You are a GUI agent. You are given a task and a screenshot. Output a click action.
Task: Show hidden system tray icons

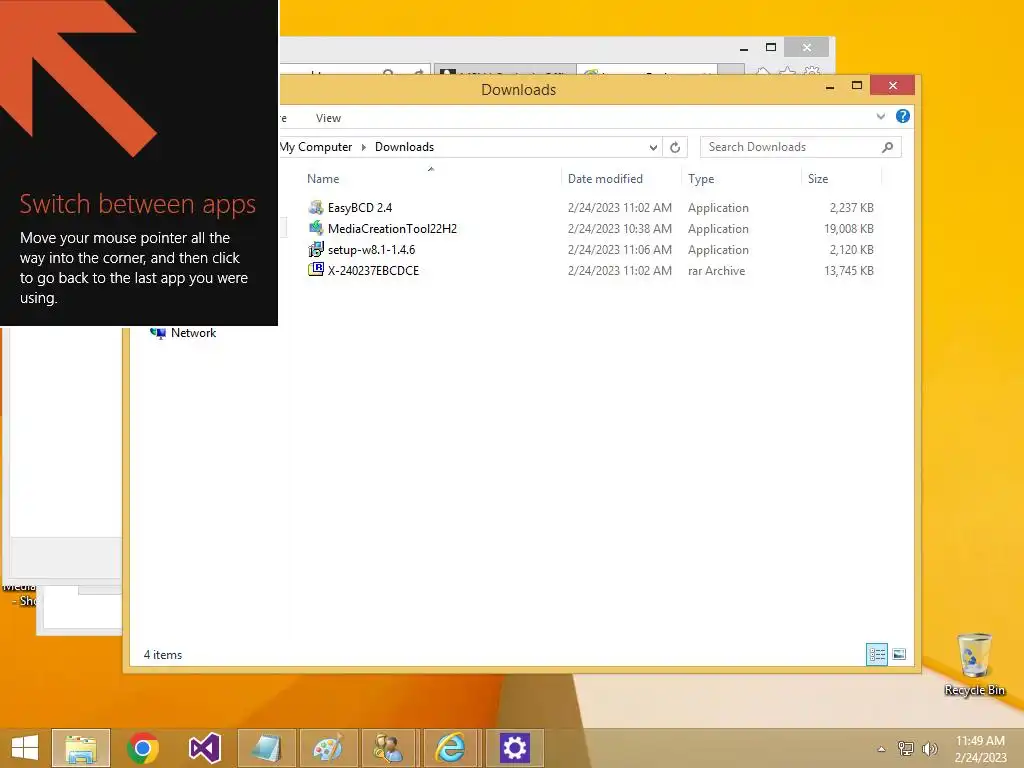click(881, 749)
